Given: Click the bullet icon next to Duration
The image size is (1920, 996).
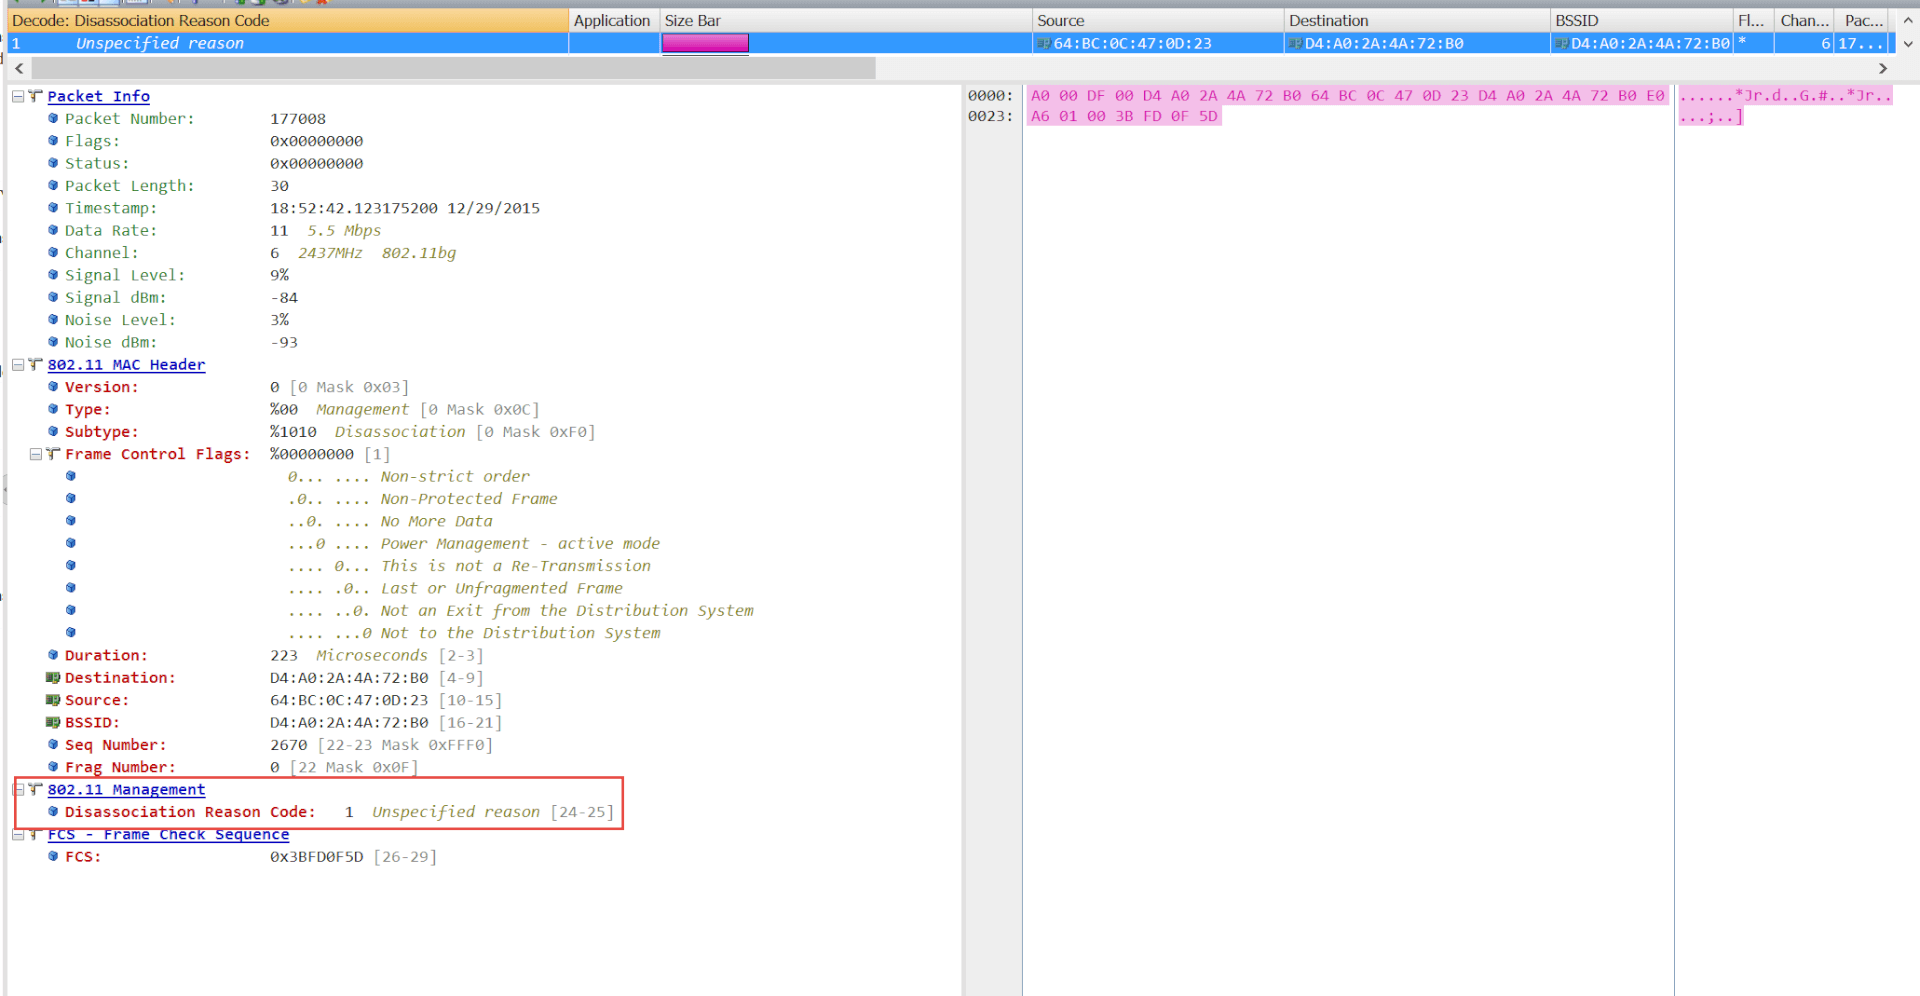Looking at the screenshot, I should coord(53,655).
